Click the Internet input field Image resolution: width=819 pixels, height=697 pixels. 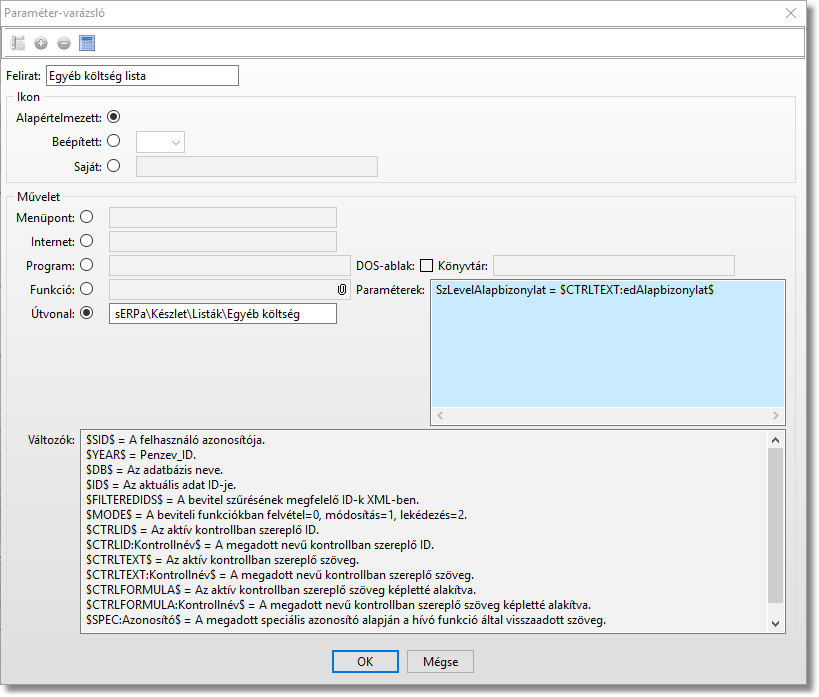pos(223,241)
